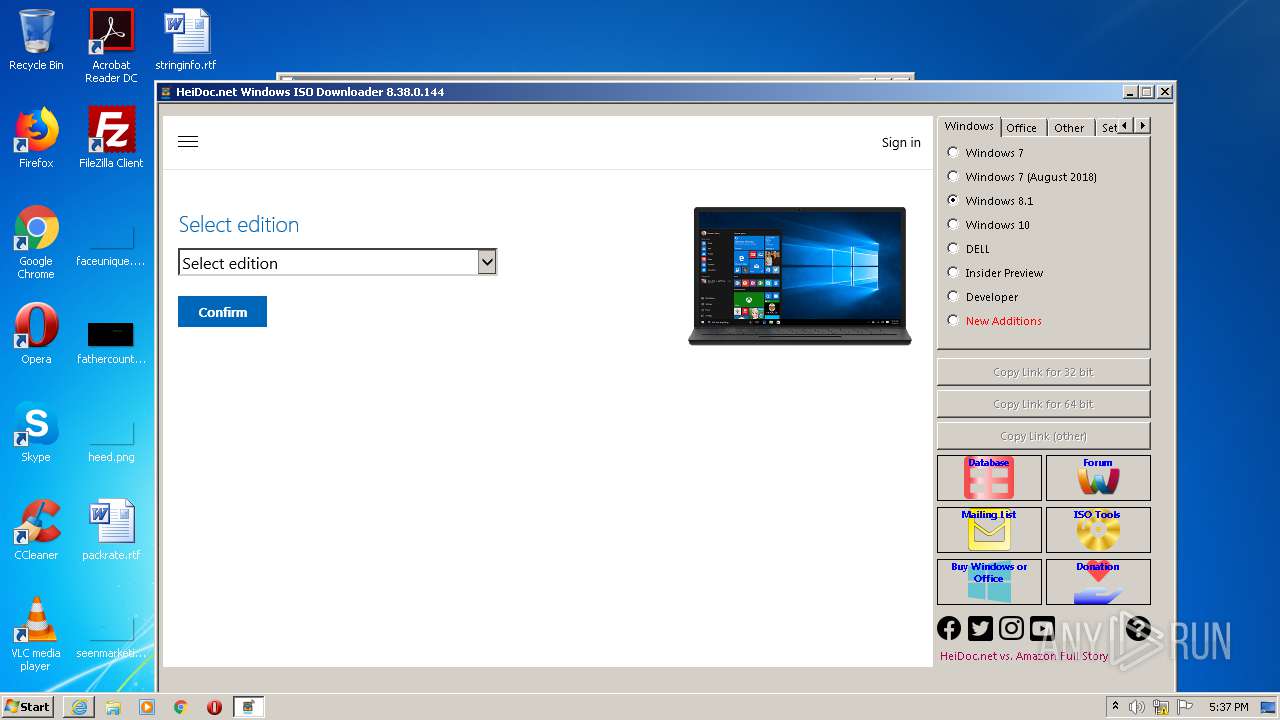1280x720 pixels.
Task: Open Internet Explorer in taskbar
Action: [79, 707]
